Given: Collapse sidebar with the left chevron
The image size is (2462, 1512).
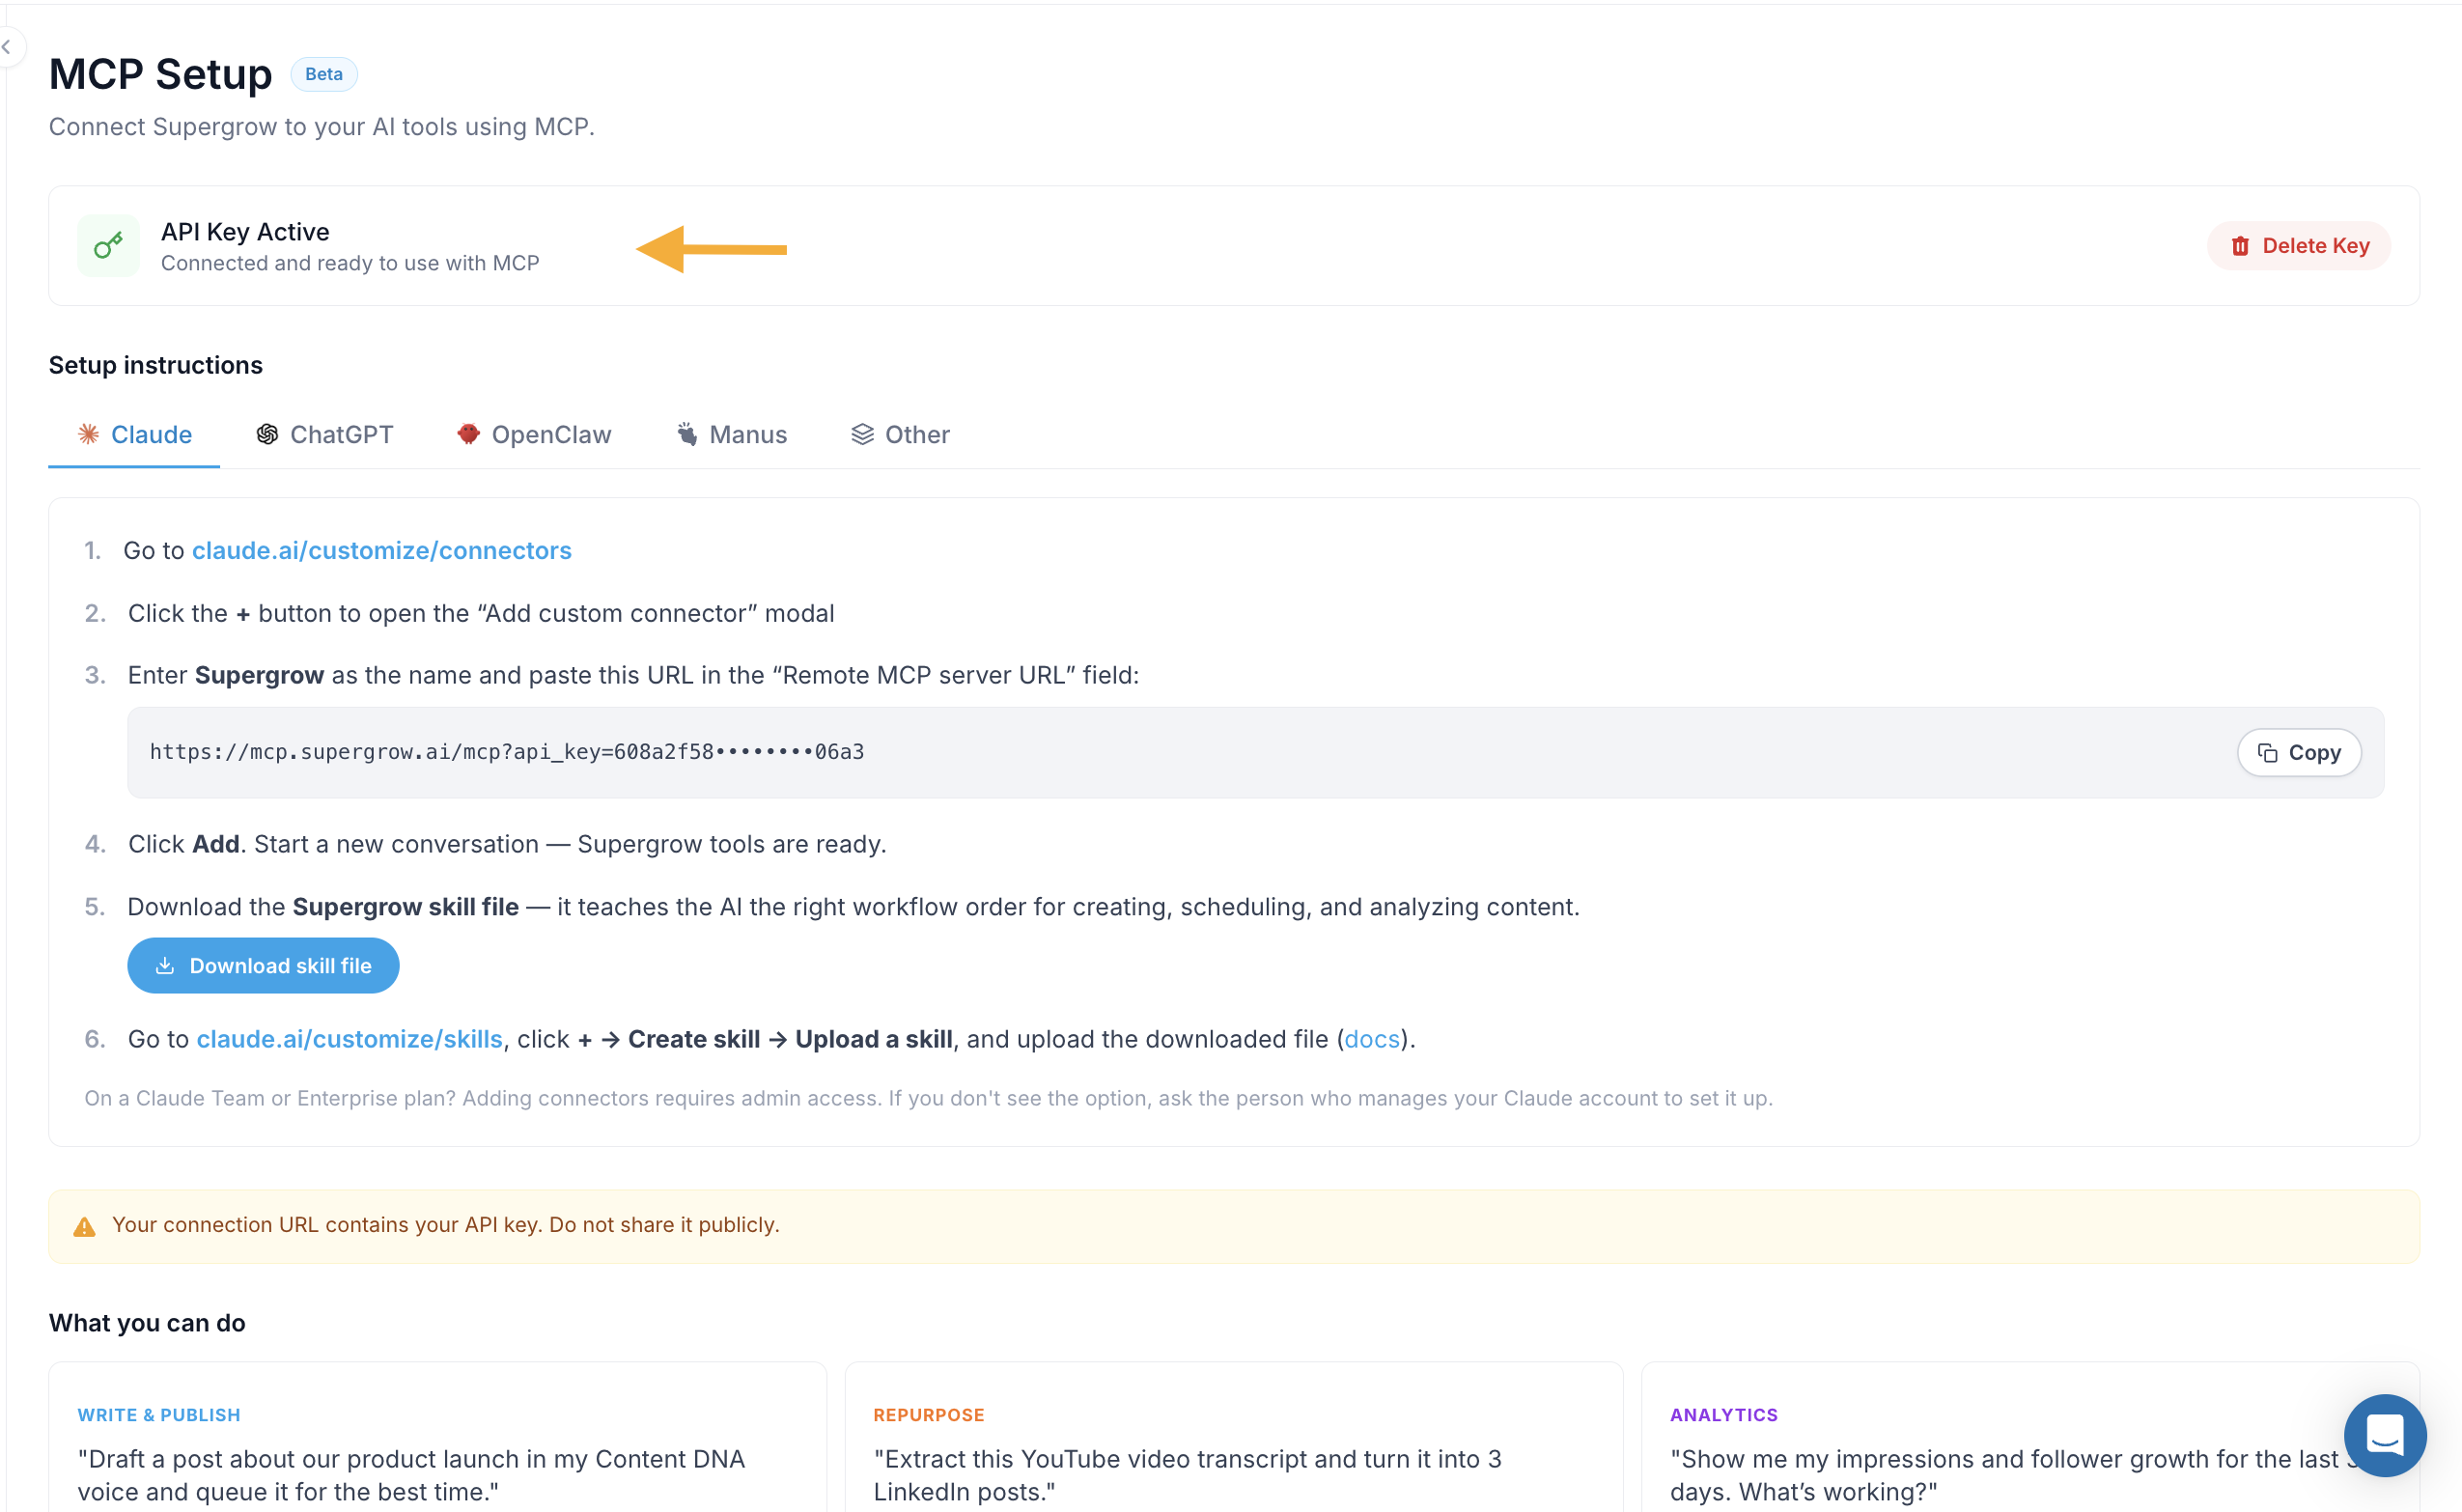Looking at the screenshot, I should [7, 46].
